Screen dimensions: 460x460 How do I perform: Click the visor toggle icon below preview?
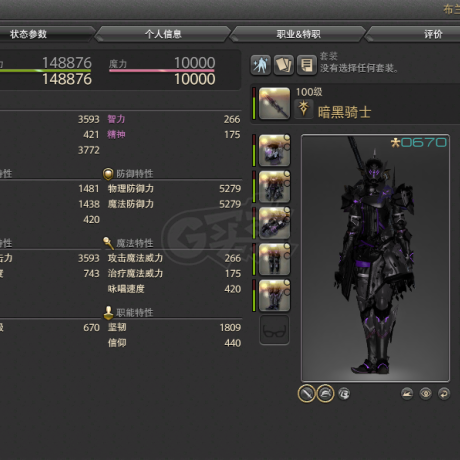click(344, 394)
